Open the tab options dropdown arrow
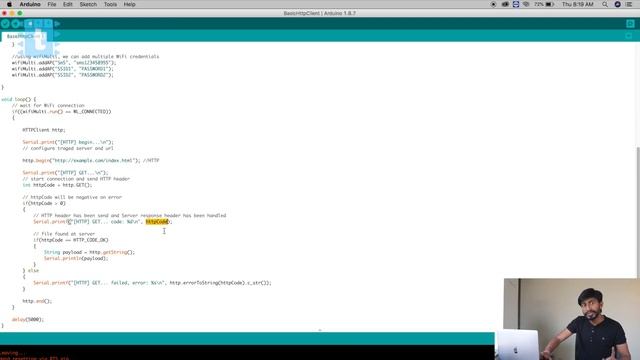Image resolution: width=640 pixels, height=360 pixels. pos(629,36)
